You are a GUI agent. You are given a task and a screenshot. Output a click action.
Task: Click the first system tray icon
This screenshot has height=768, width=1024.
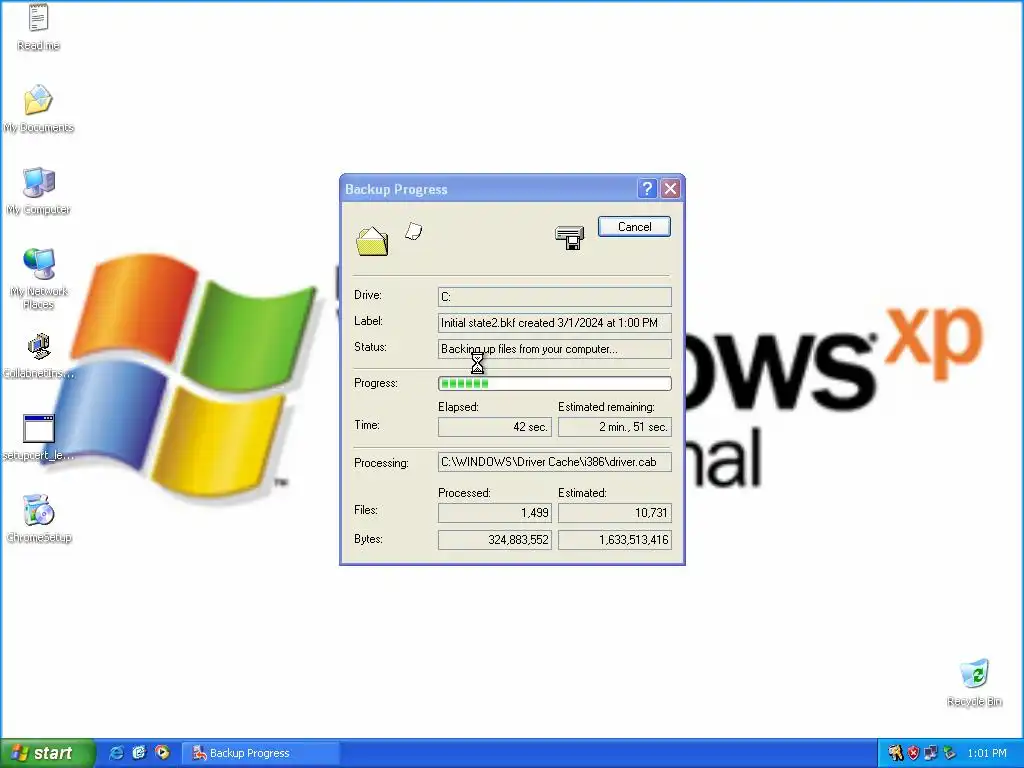pos(895,753)
